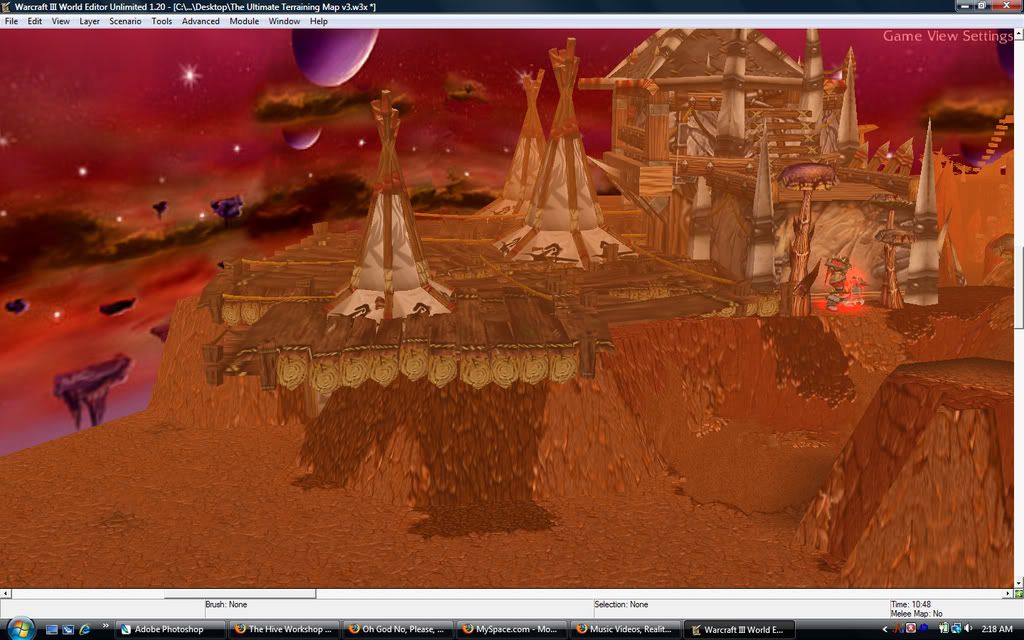Open the Tools menu
The width and height of the screenshot is (1024, 640).
tap(161, 21)
